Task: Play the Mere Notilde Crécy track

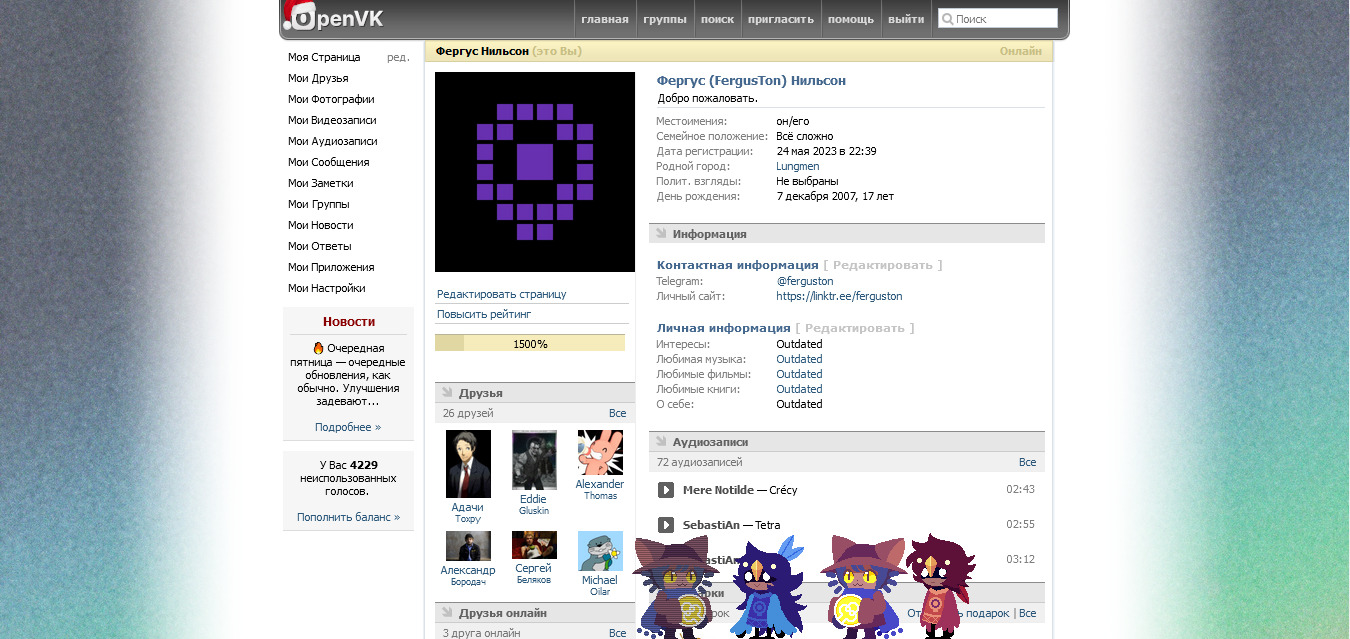Action: coord(666,490)
